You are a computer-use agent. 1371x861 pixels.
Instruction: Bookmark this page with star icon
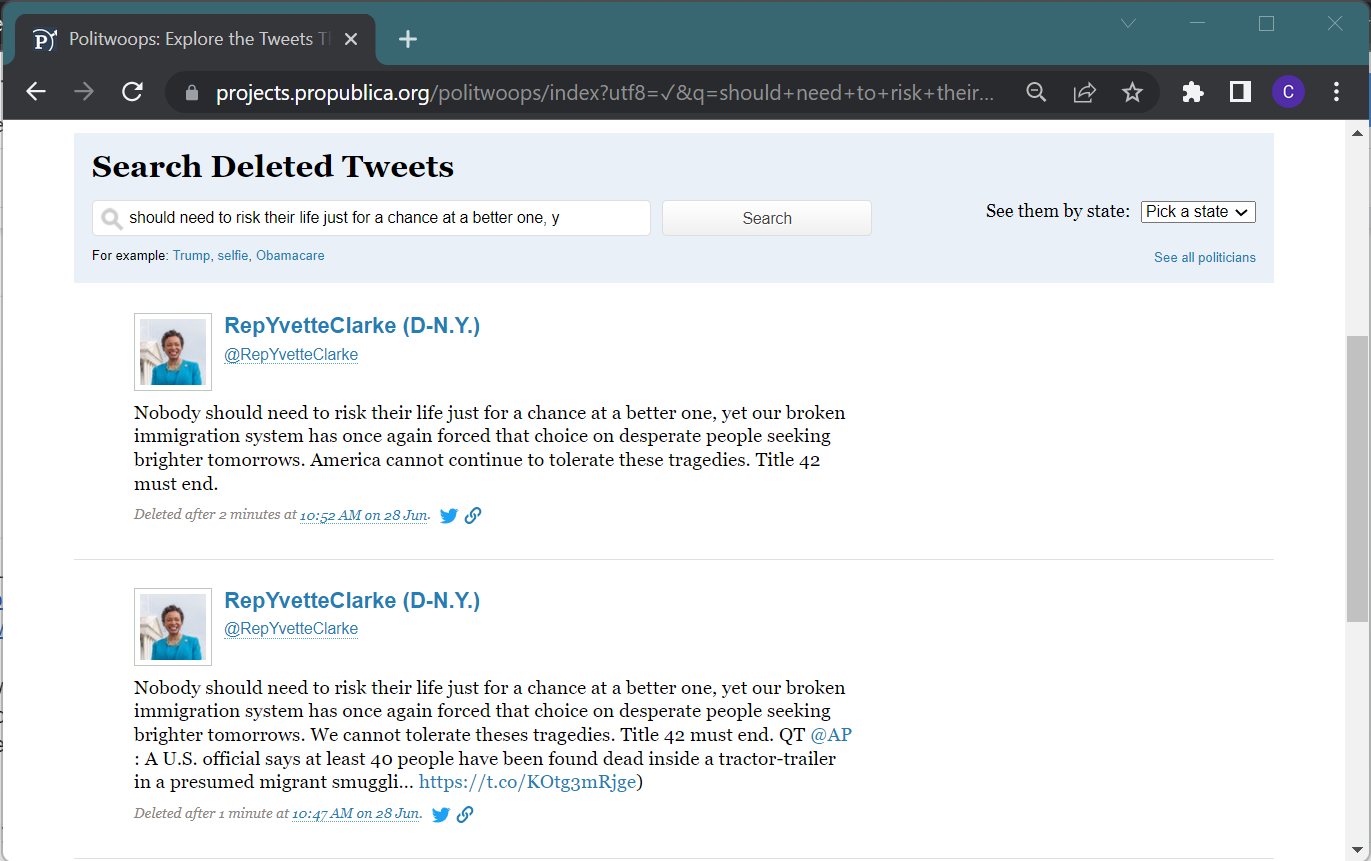[1132, 92]
